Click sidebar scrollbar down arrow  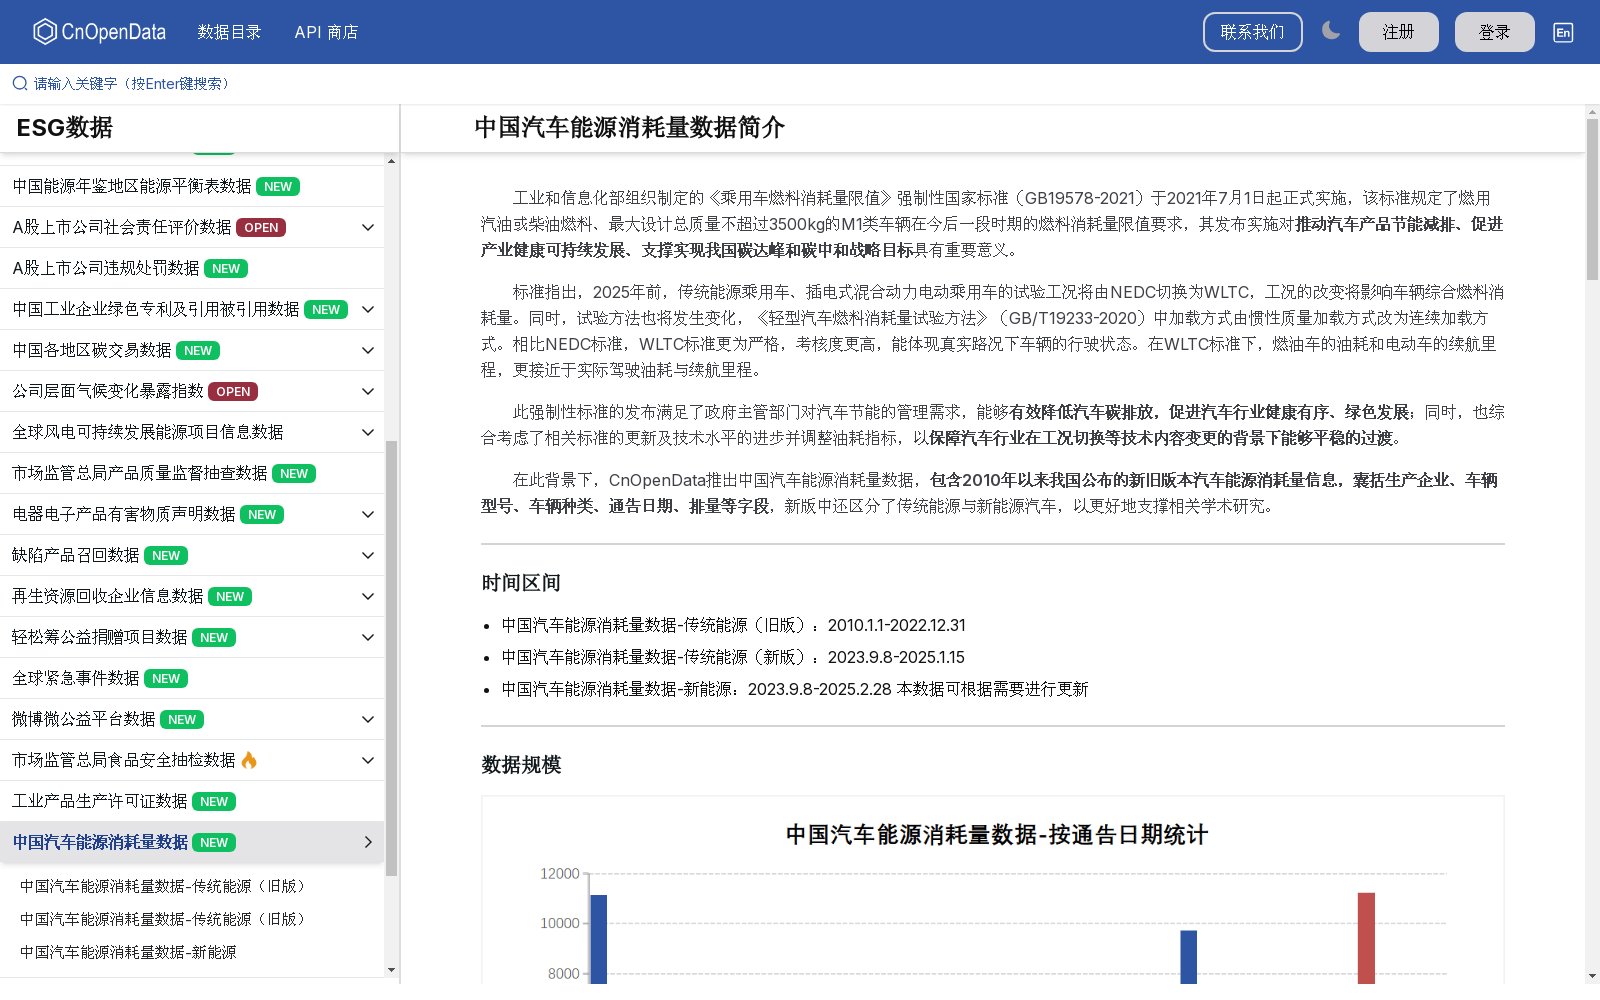391,969
